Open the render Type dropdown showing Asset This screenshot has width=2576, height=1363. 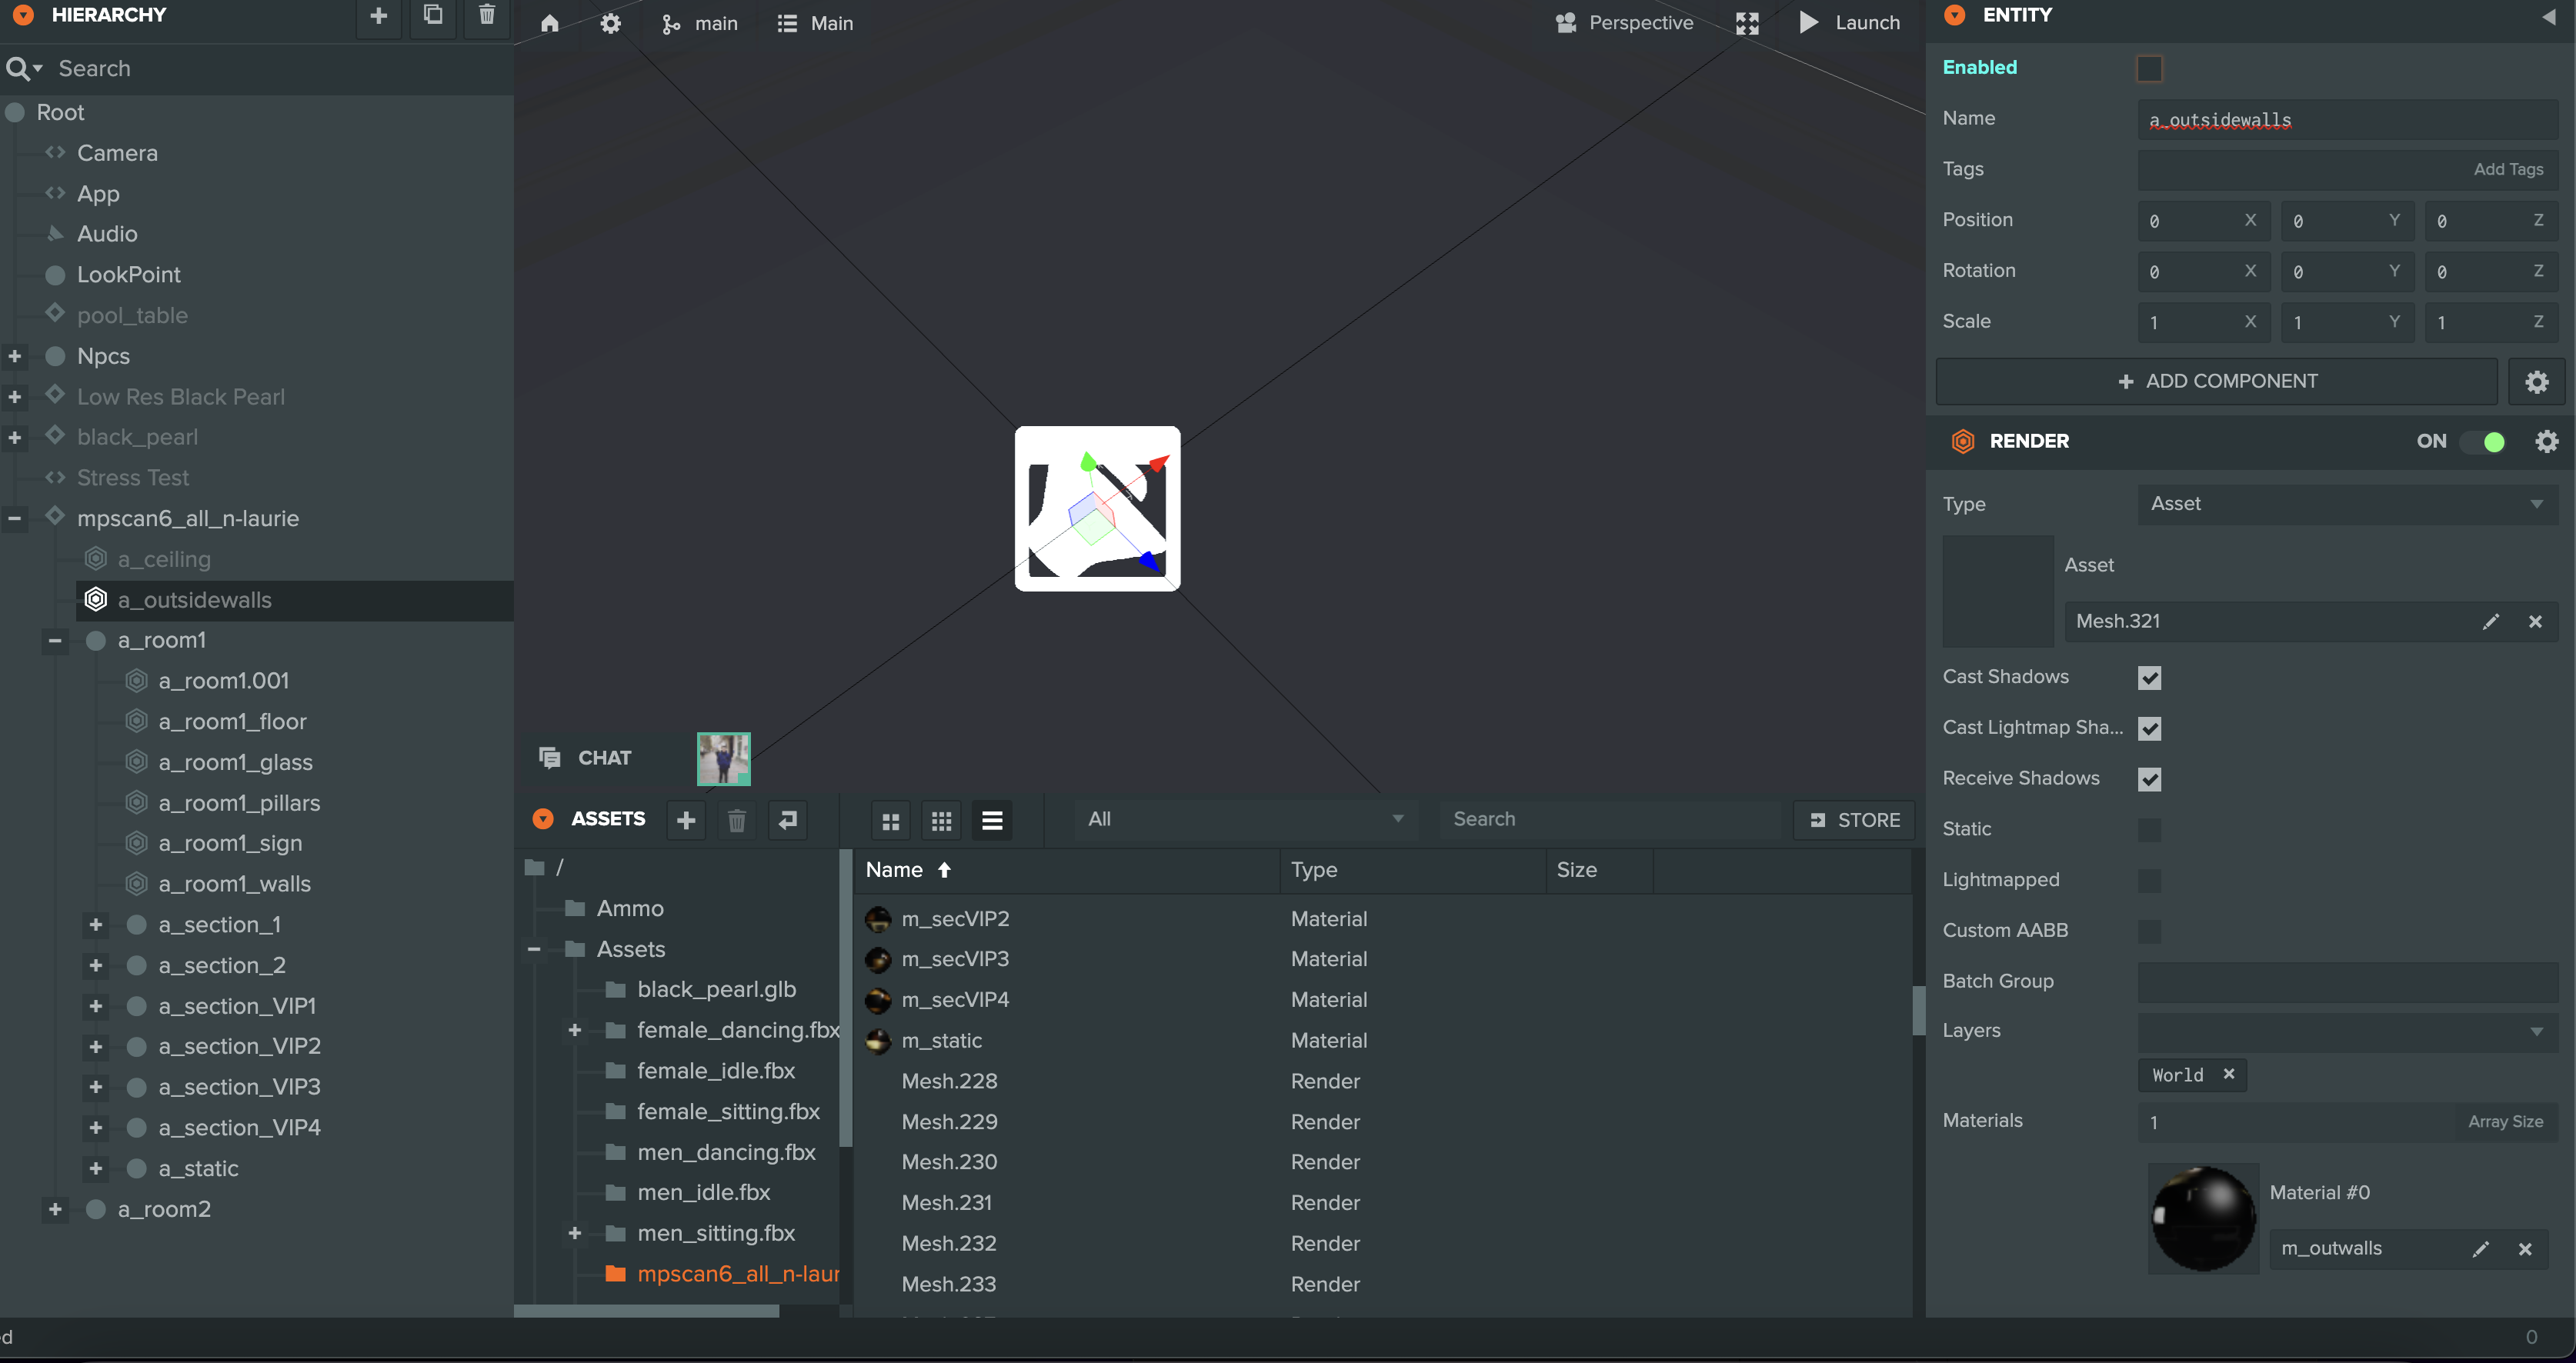(x=2346, y=504)
